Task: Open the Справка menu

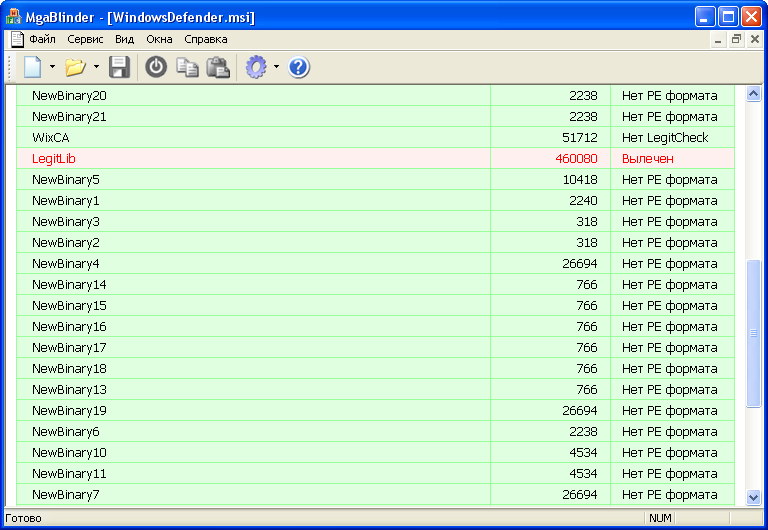Action: point(205,40)
